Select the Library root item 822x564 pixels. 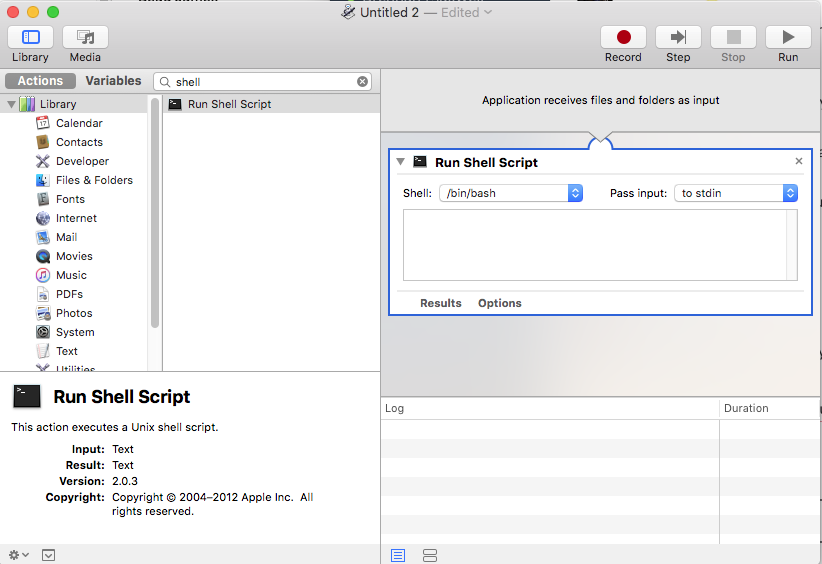pos(58,104)
